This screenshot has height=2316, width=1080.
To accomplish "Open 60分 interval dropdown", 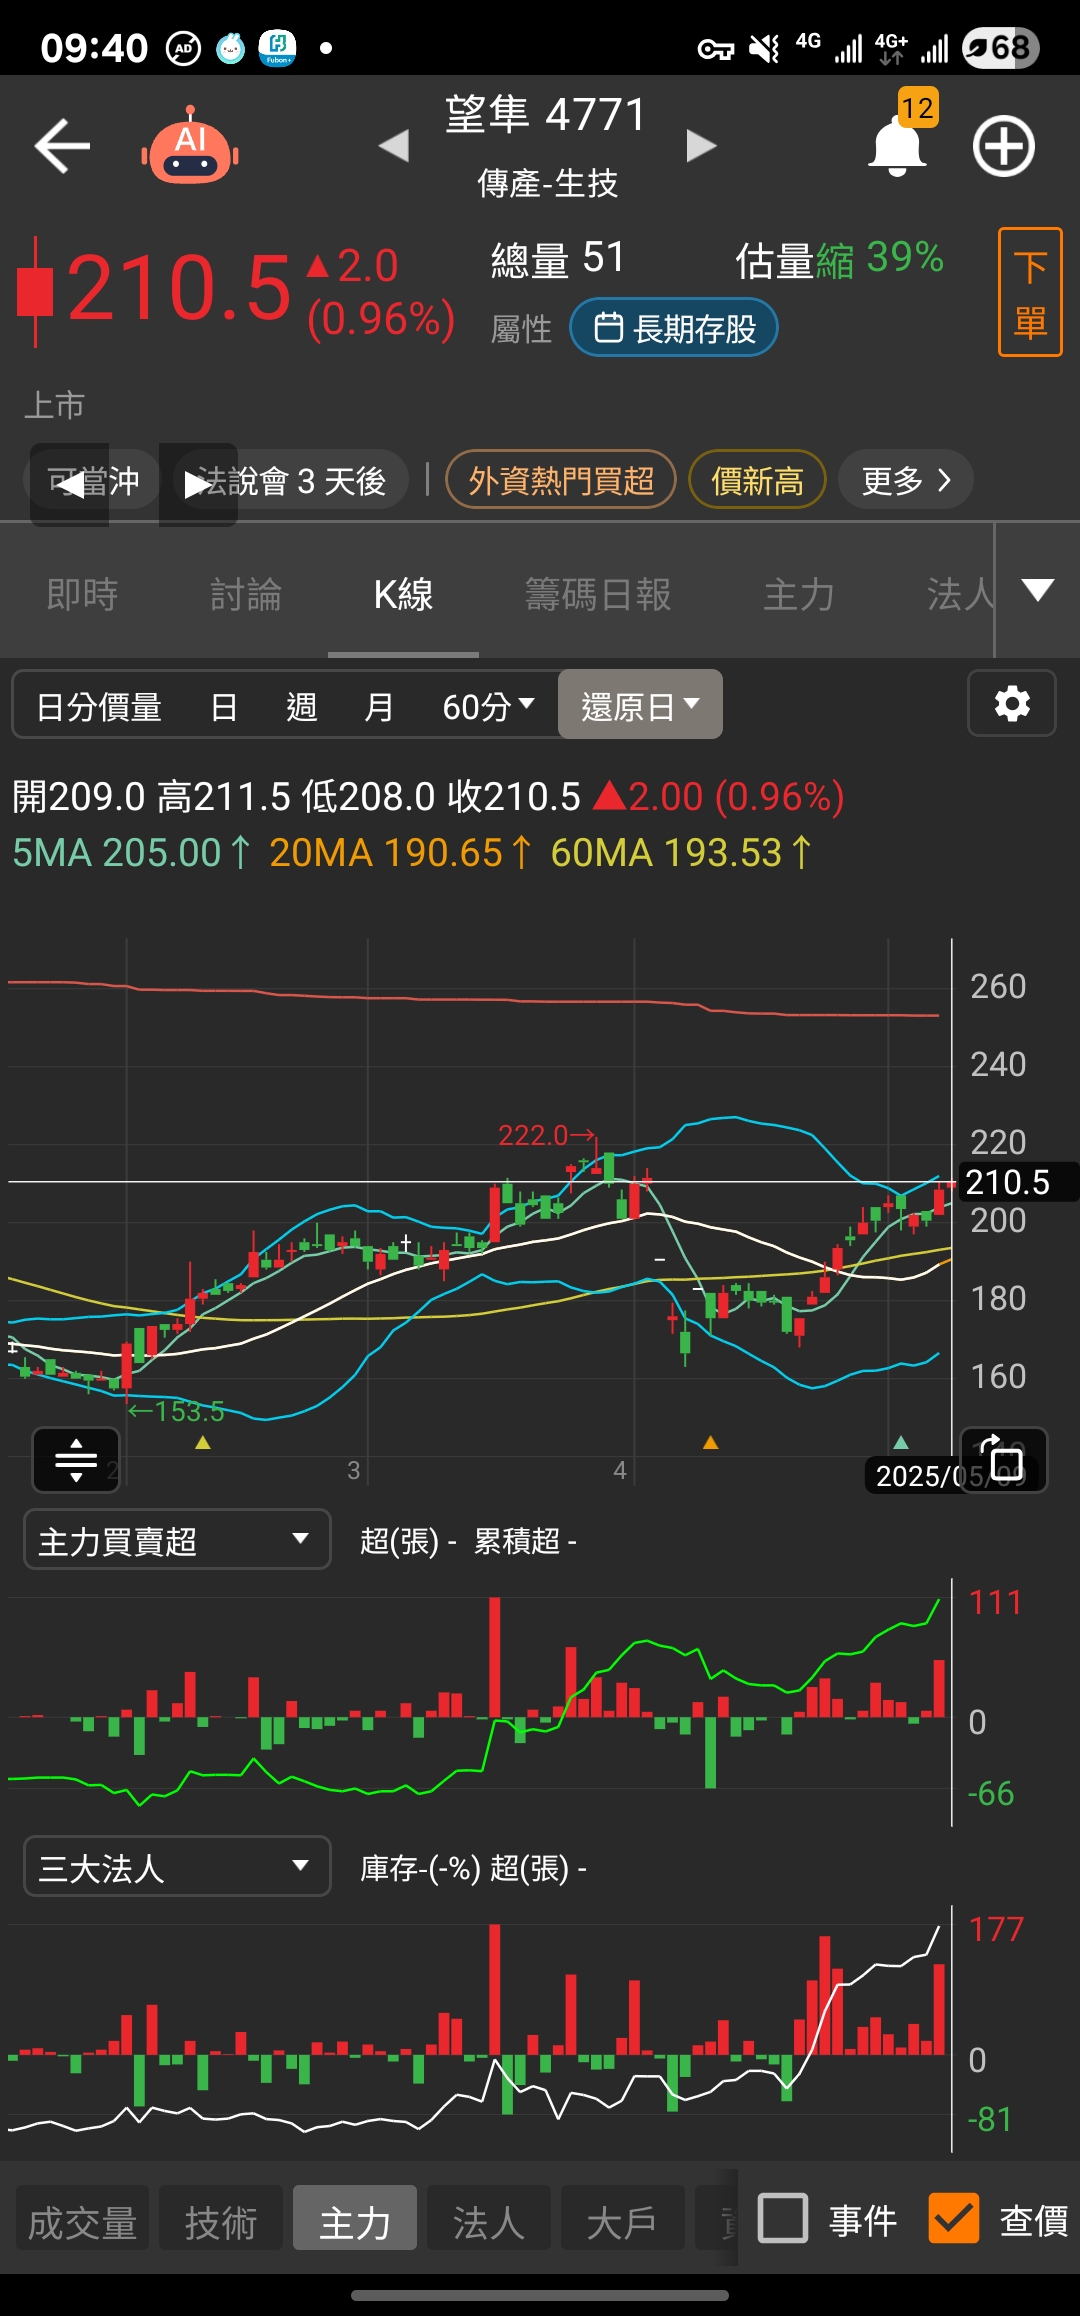I will [x=488, y=707].
